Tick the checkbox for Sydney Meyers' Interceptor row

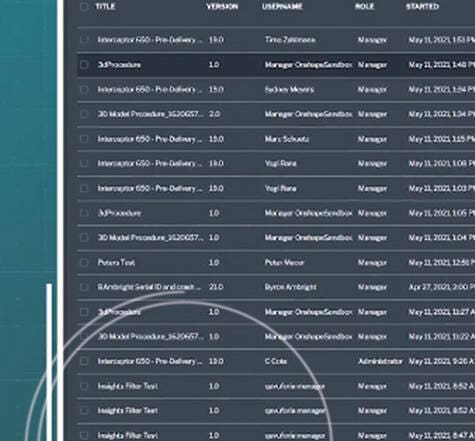pos(84,89)
